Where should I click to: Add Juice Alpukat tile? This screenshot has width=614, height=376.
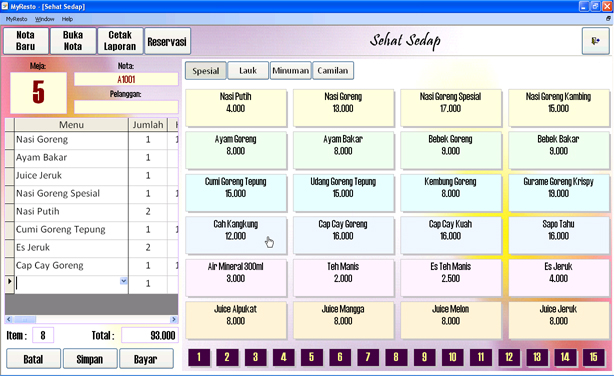(236, 320)
